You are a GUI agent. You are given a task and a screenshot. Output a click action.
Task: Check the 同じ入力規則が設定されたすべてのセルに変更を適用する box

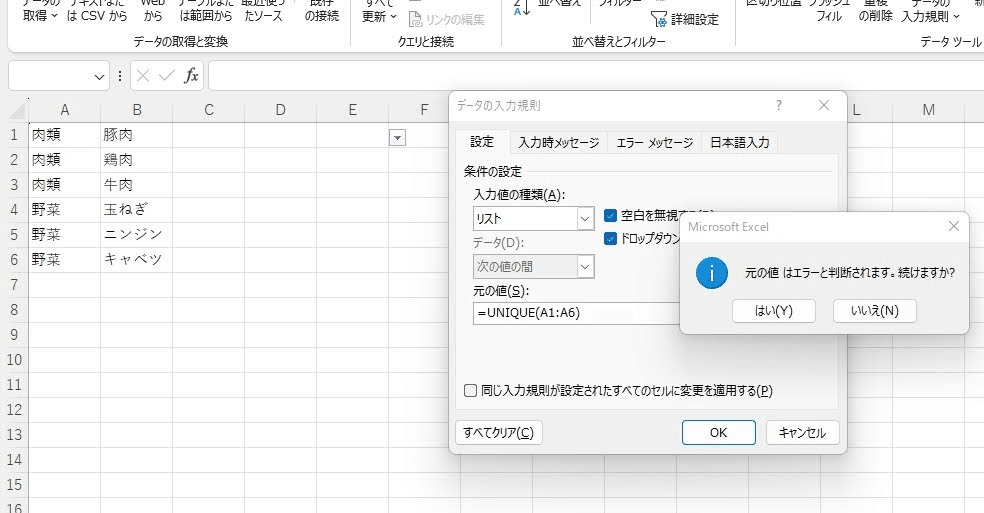[x=470, y=391]
